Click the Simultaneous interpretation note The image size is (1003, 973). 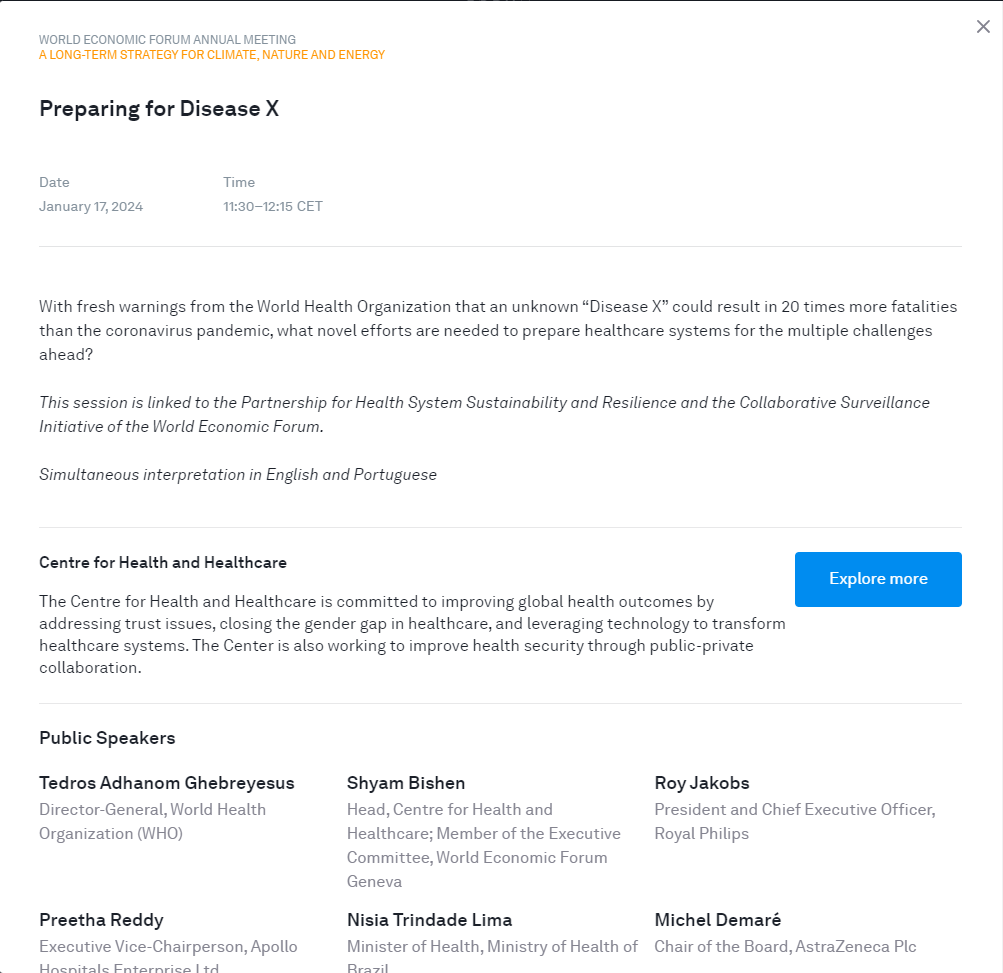point(238,475)
